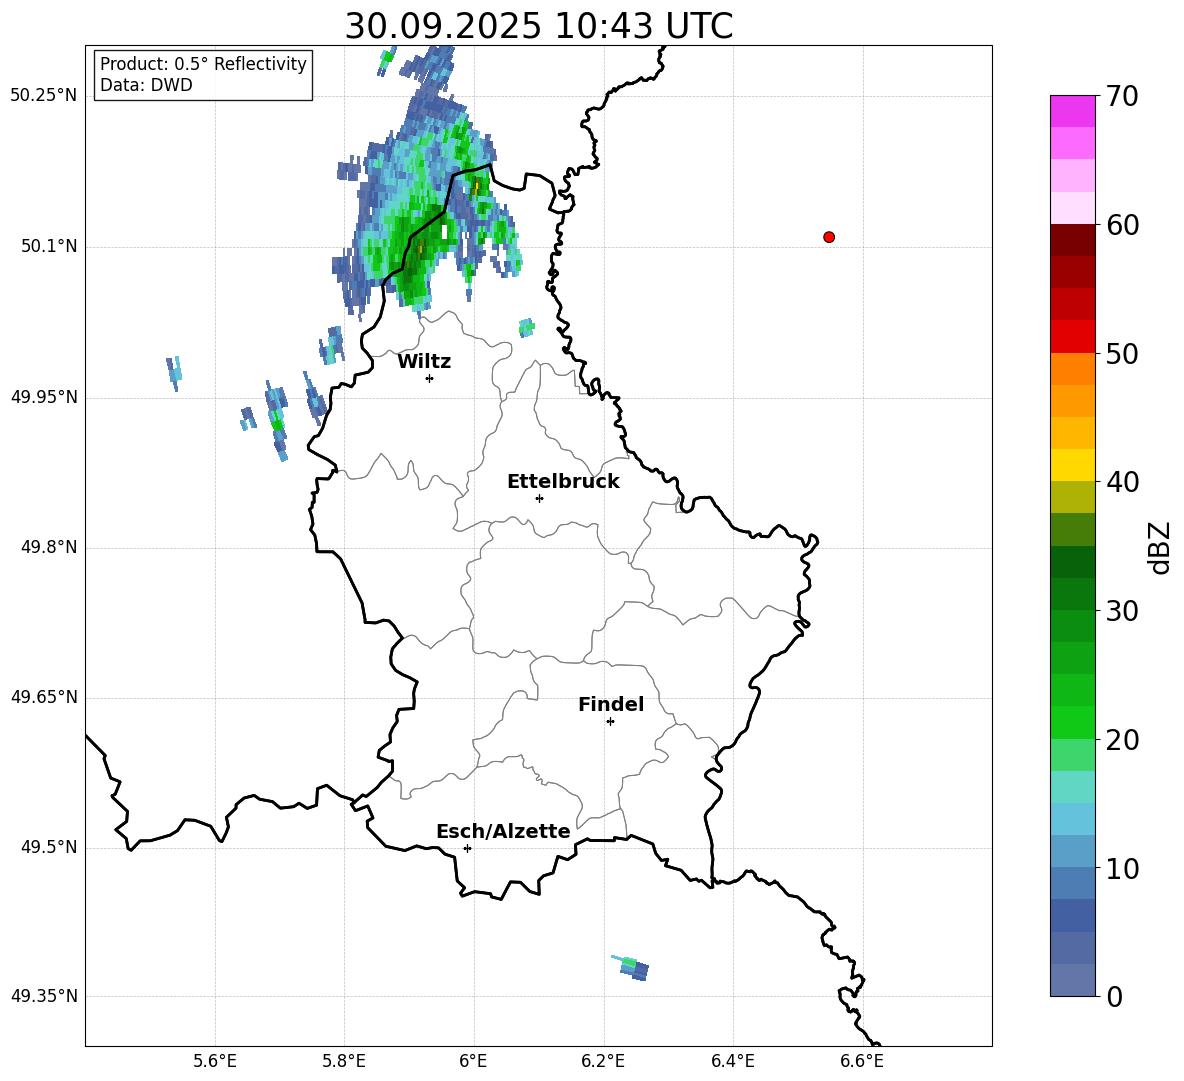This screenshot has height=1081, width=1184.
Task: Click the 5.6°E longitude label
Action: click(215, 1061)
